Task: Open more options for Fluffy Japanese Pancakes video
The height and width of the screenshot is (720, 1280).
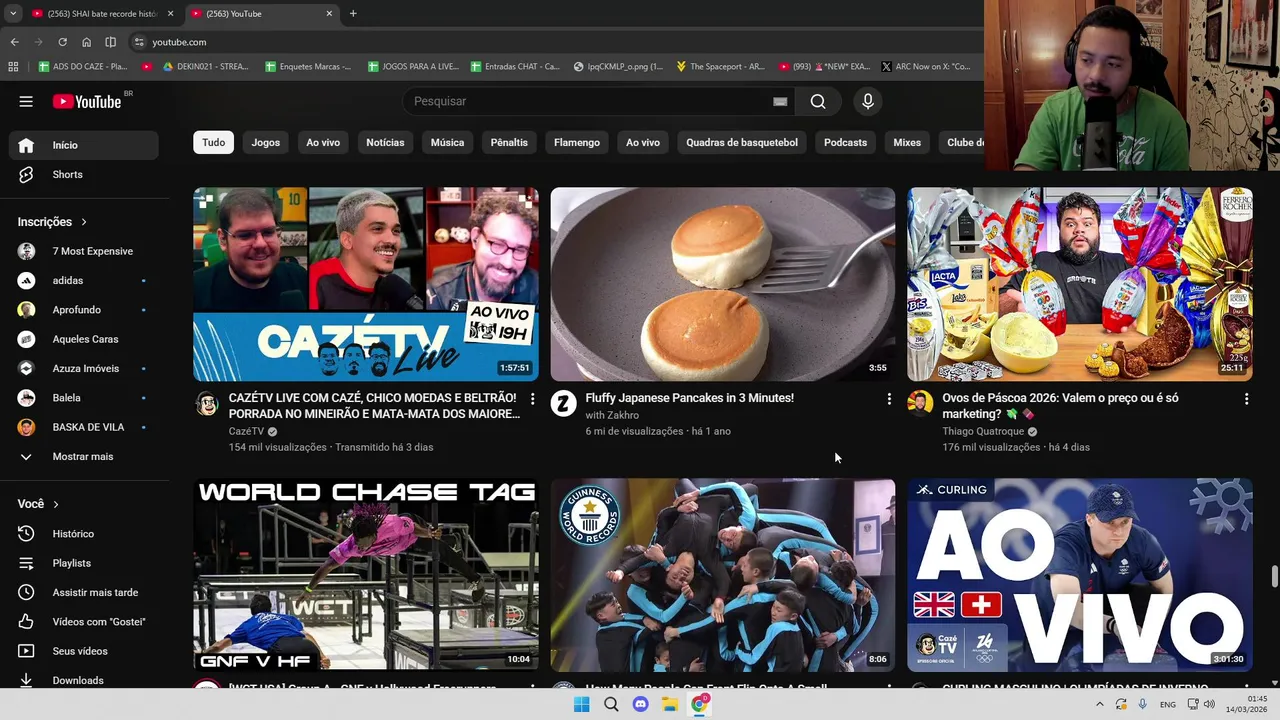Action: click(x=889, y=399)
